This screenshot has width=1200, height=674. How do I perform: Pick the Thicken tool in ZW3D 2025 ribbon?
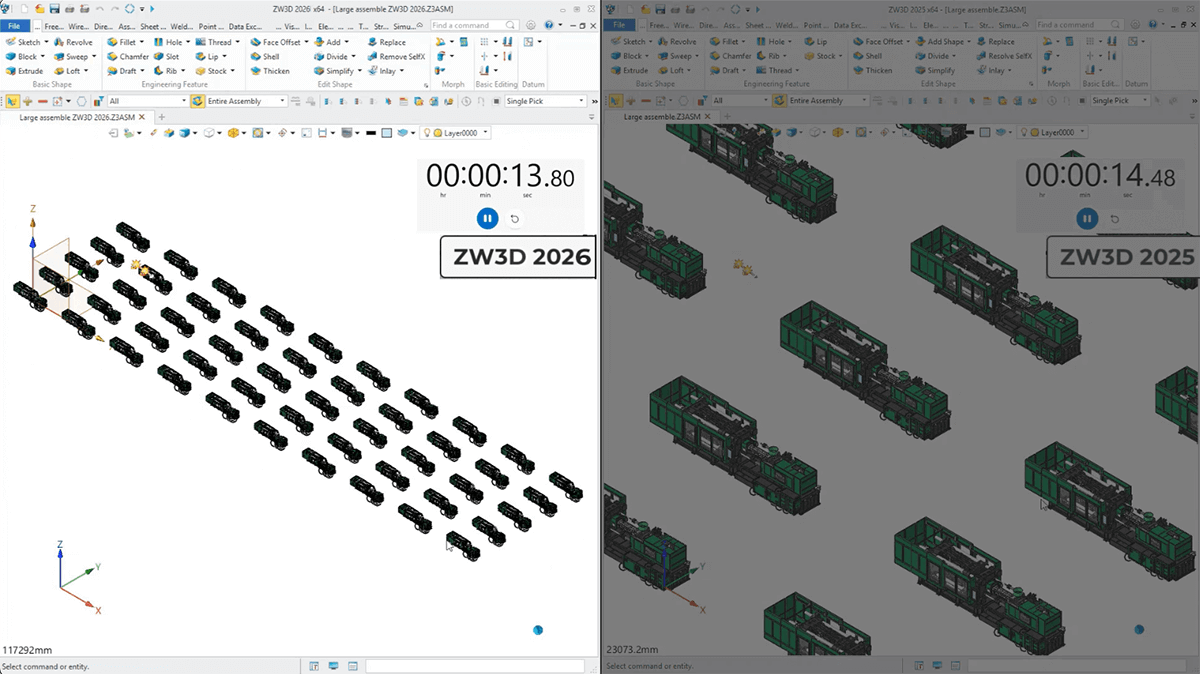[x=878, y=70]
